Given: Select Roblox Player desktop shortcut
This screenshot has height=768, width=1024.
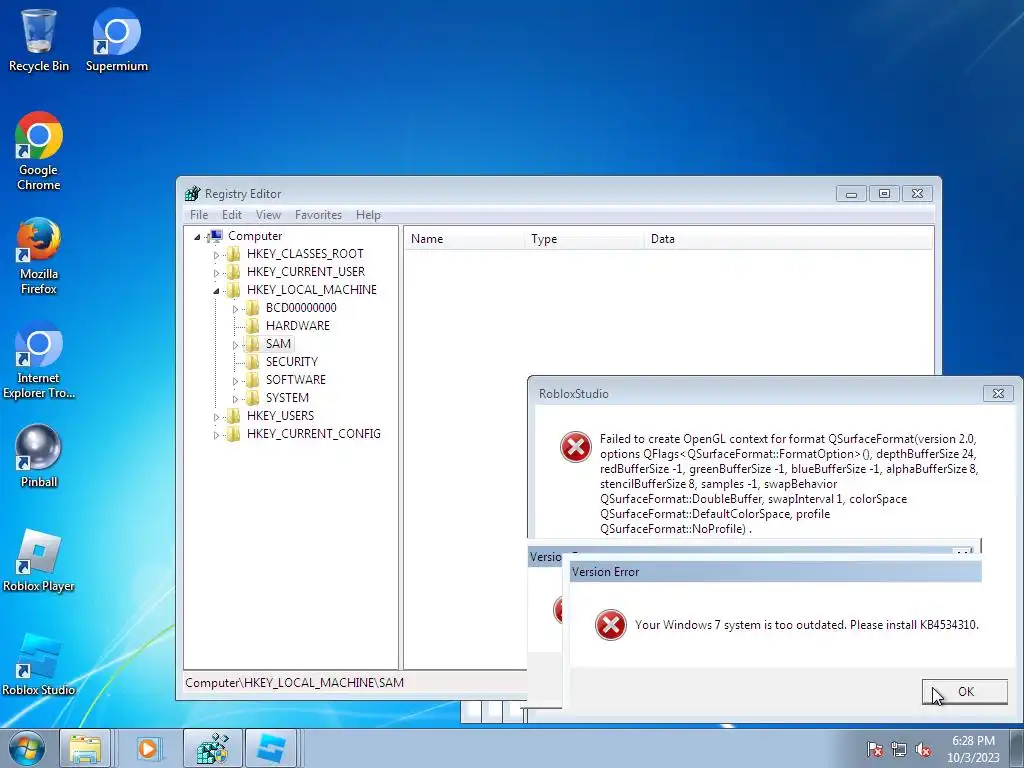Looking at the screenshot, I should tap(39, 561).
